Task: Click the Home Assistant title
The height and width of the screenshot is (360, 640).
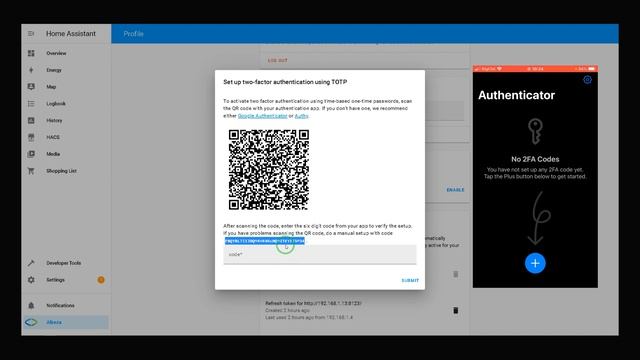Action: pos(71,33)
